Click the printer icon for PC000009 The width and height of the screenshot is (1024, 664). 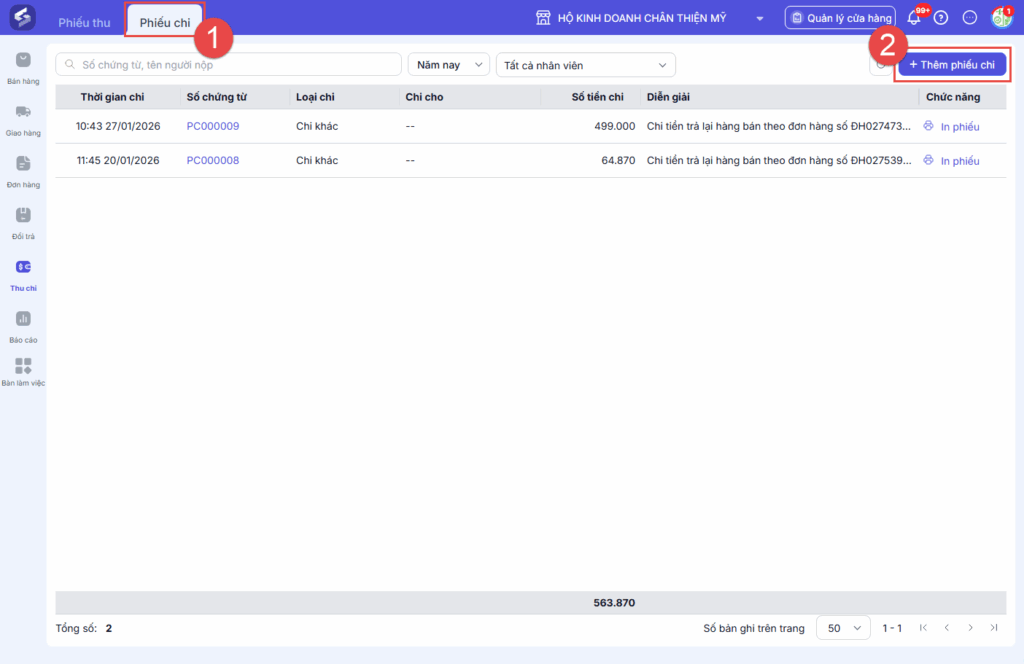[928, 125]
